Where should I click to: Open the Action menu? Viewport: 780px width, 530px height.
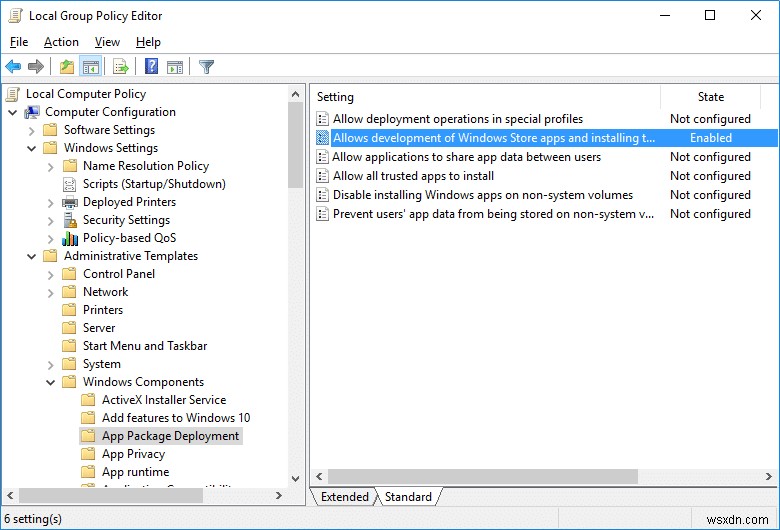click(61, 42)
